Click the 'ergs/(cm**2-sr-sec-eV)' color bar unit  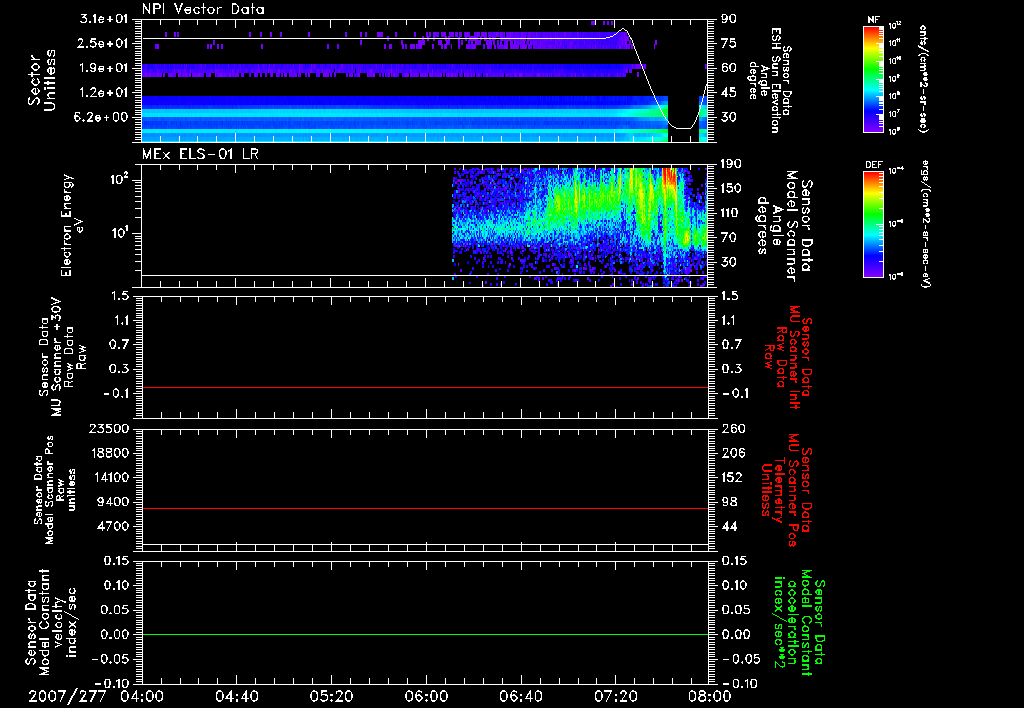(x=925, y=223)
